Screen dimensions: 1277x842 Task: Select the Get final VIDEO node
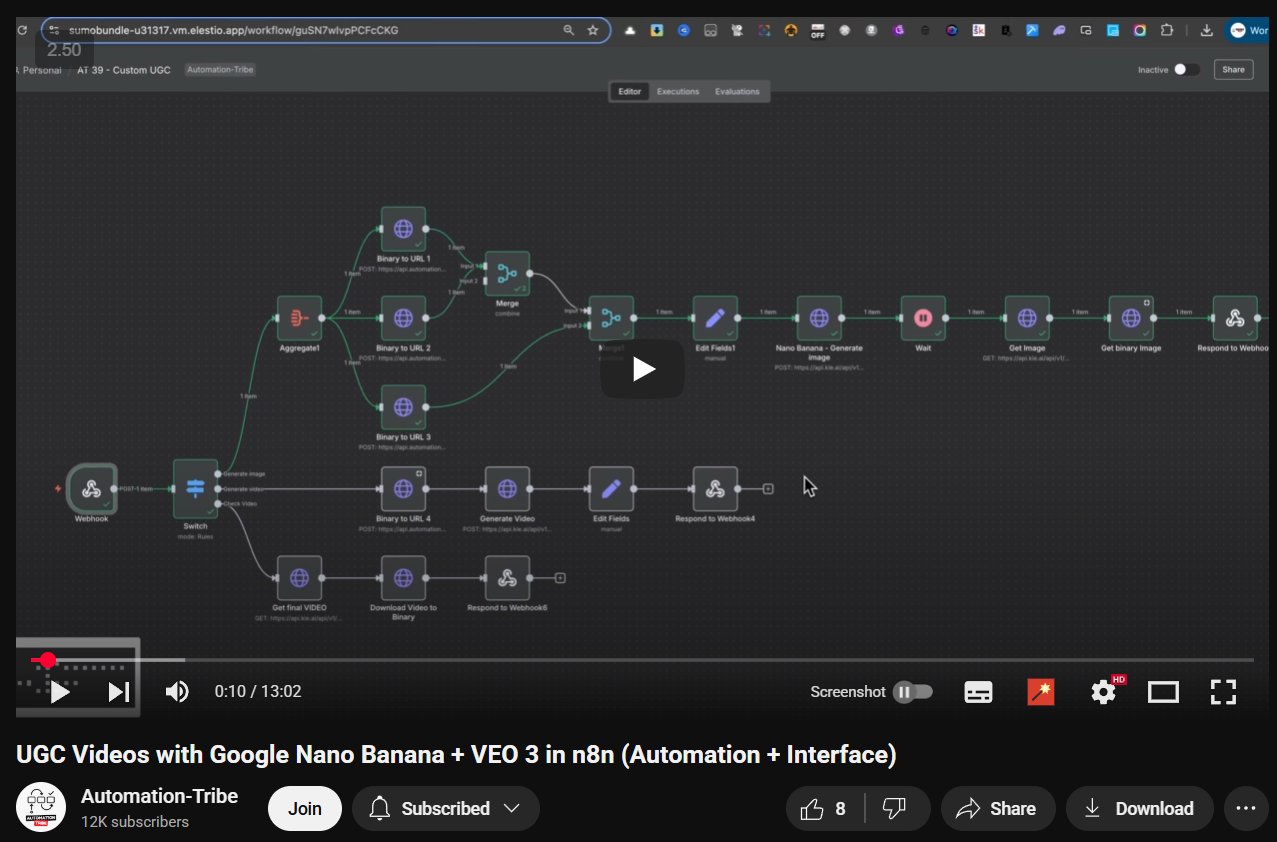tap(299, 578)
